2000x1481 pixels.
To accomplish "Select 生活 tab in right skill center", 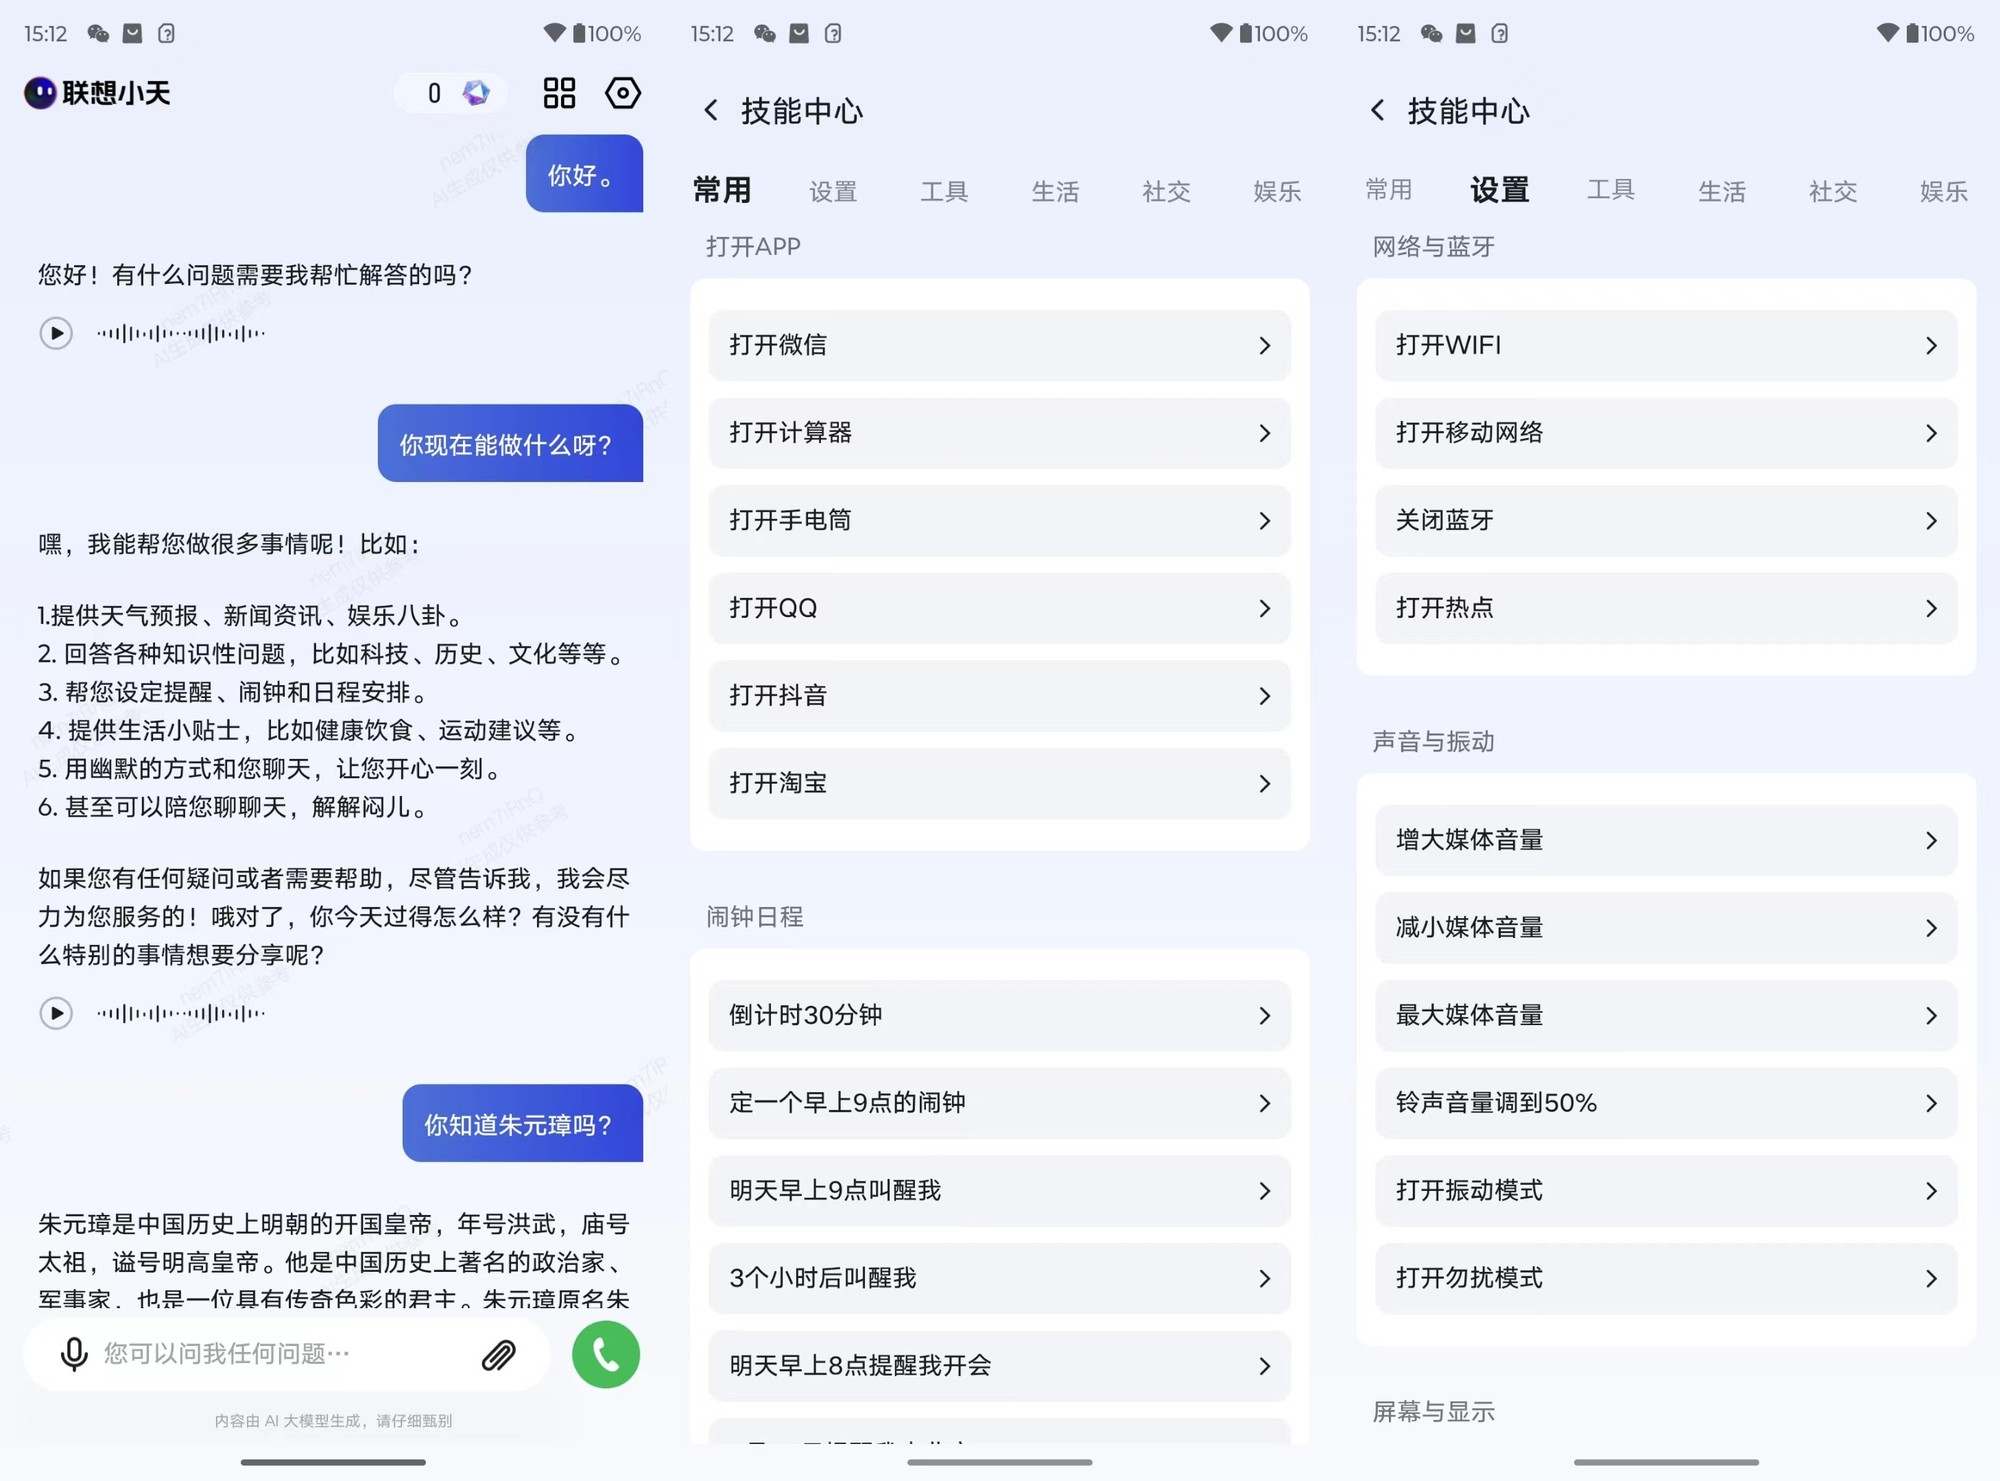I will pyautogui.click(x=1722, y=191).
